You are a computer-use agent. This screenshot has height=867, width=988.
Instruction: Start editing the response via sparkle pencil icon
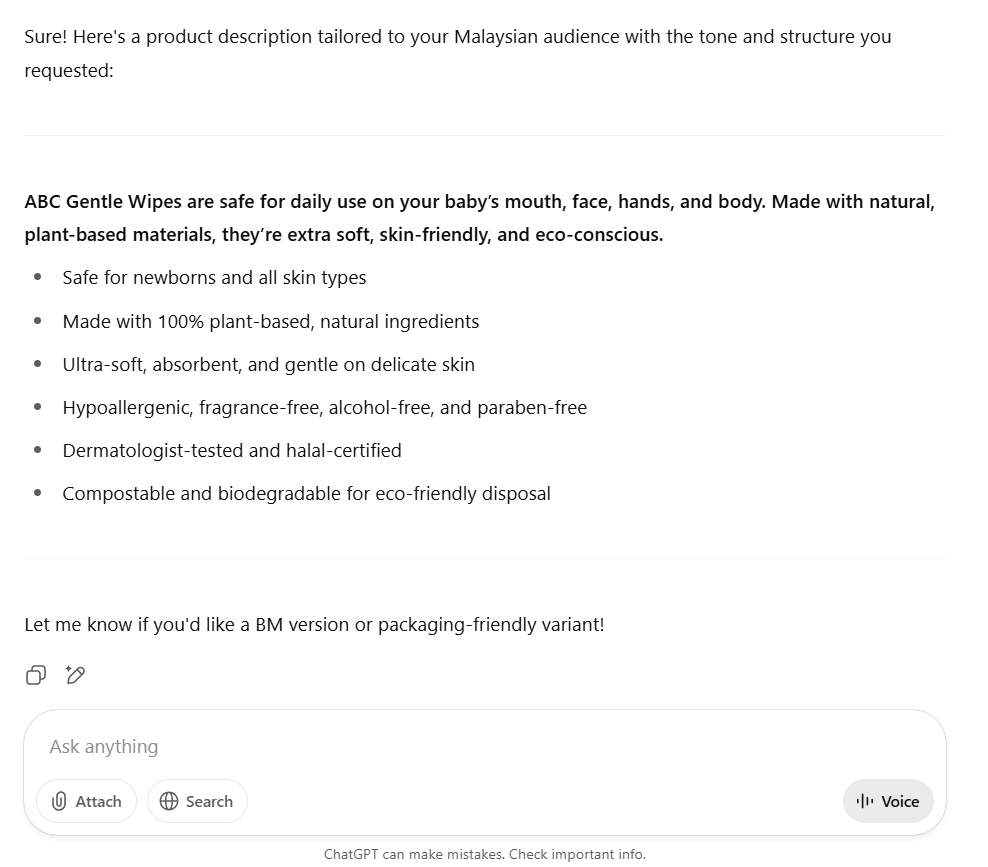point(75,675)
